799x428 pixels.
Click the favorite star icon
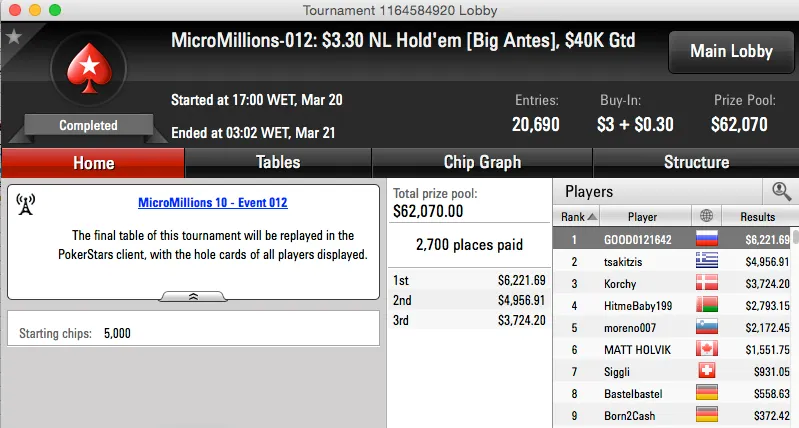[x=14, y=37]
